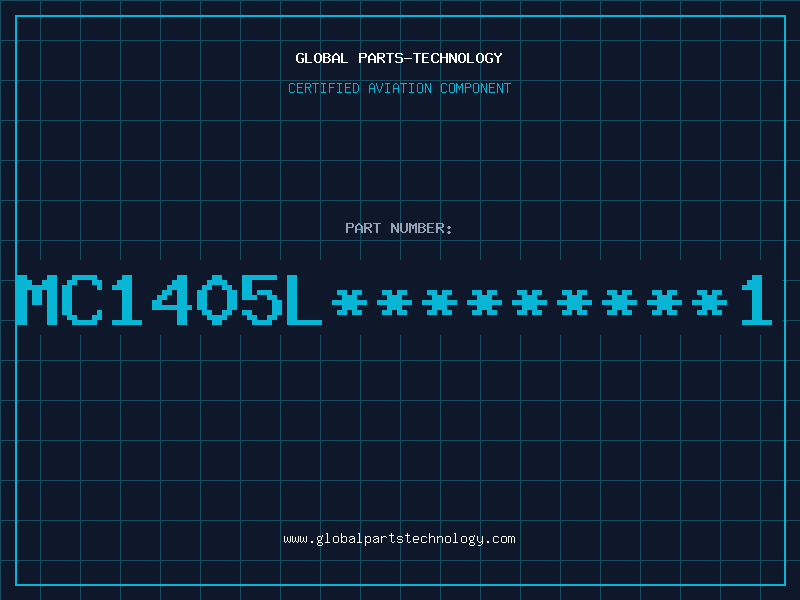Click the digit 4 in MC1405L

click(x=172, y=300)
